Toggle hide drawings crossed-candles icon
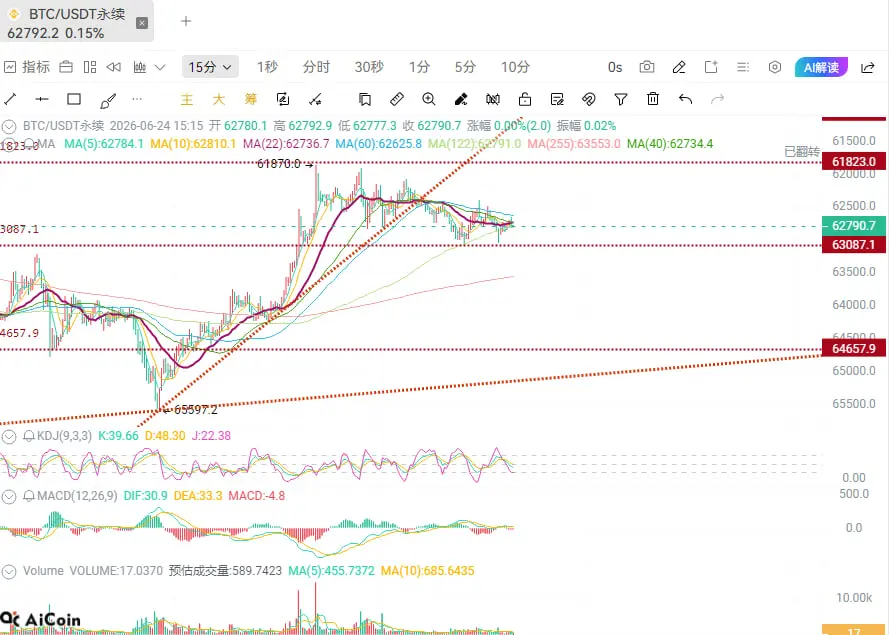The height and width of the screenshot is (635, 889). coord(493,100)
